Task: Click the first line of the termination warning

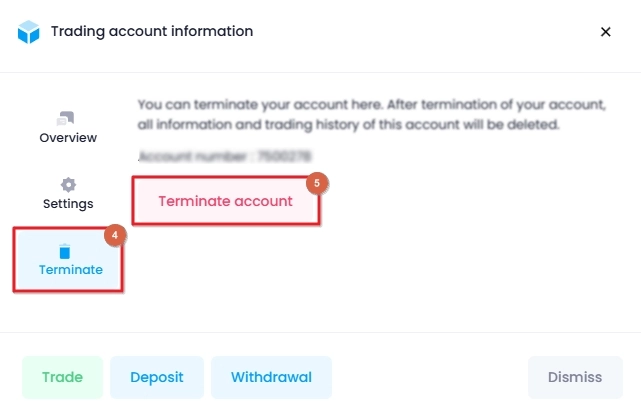Action: pos(372,105)
